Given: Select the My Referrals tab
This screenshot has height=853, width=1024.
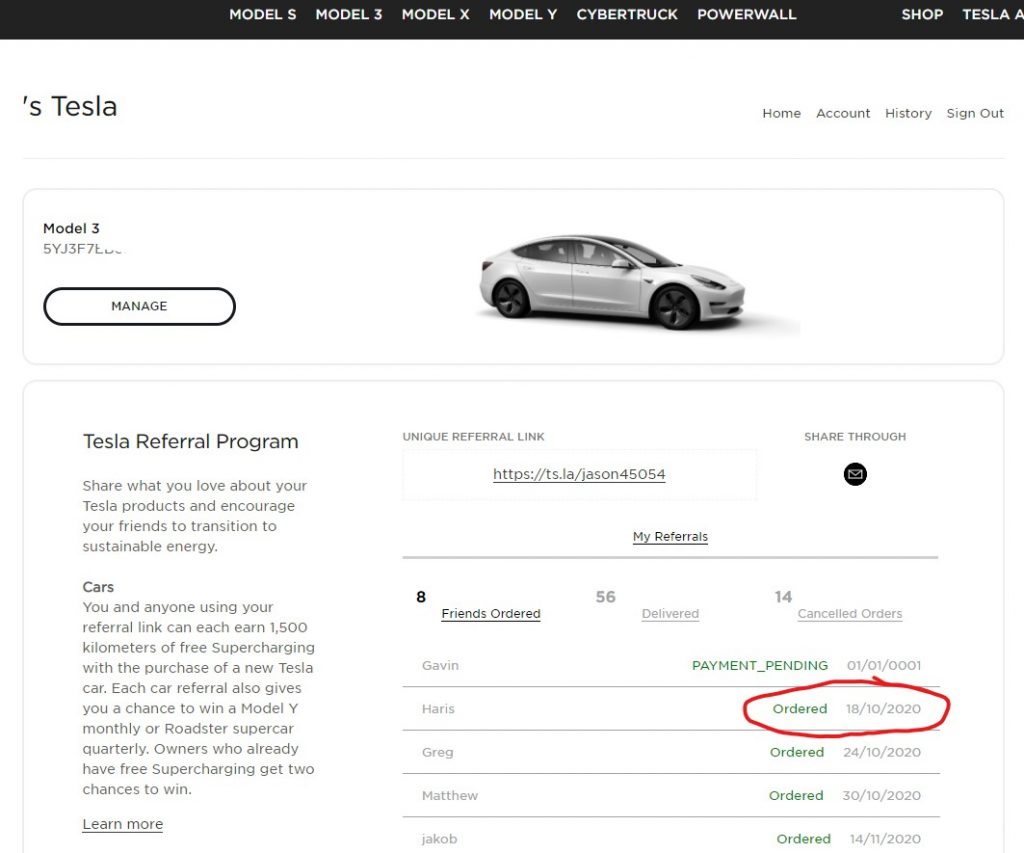Looking at the screenshot, I should (x=670, y=536).
